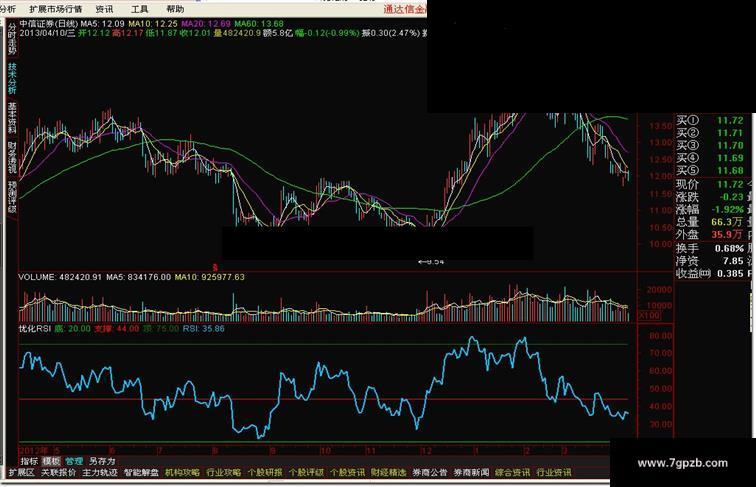Select the MA5: 12.09 indicator label
Viewport: 756px width, 487px height.
point(103,24)
